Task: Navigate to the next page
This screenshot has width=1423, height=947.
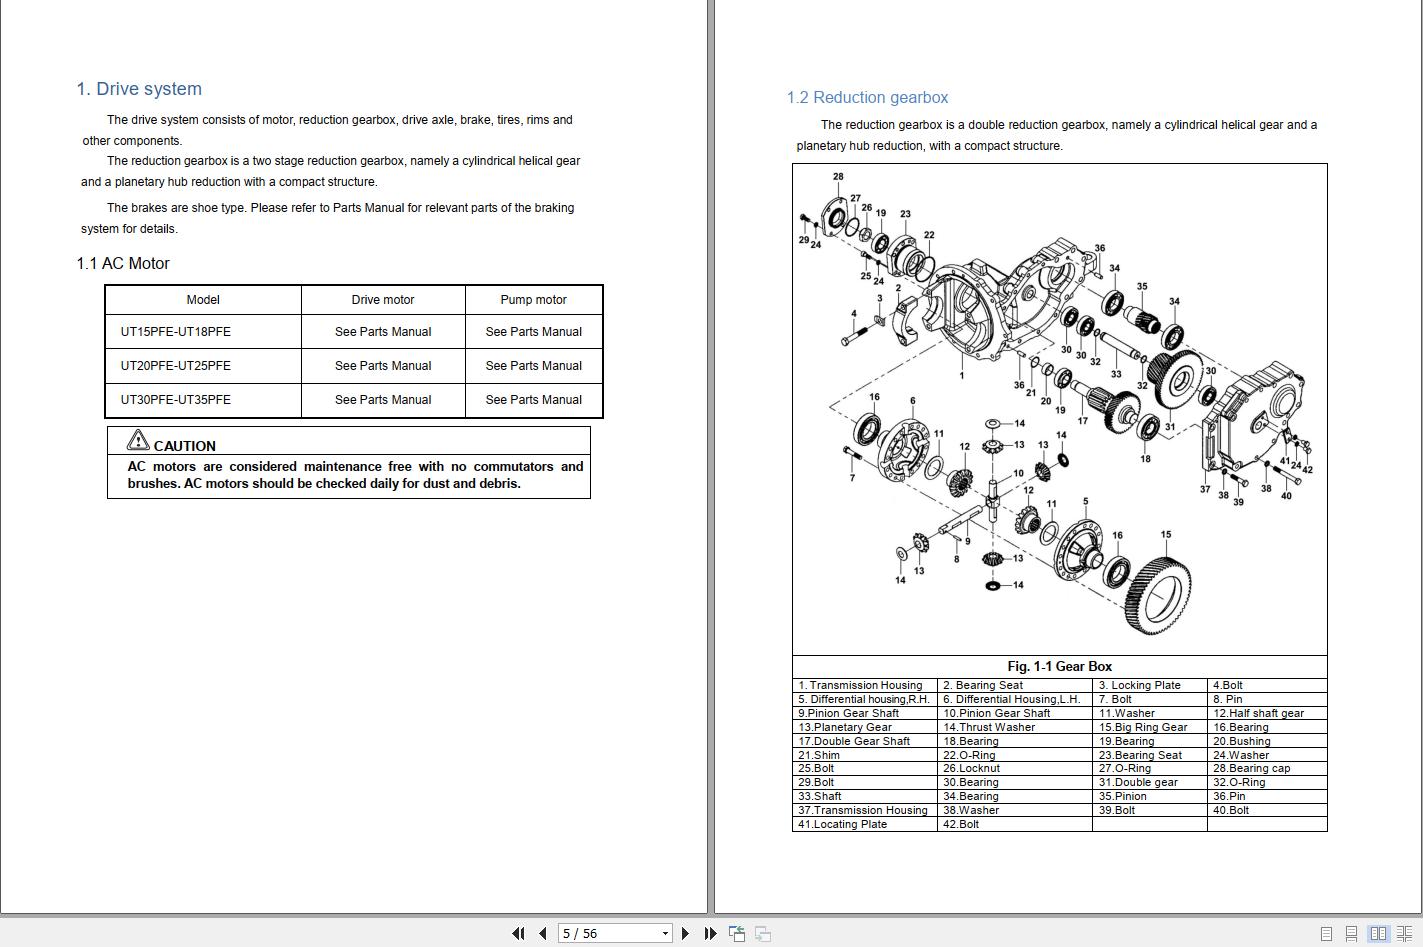Action: pos(686,933)
